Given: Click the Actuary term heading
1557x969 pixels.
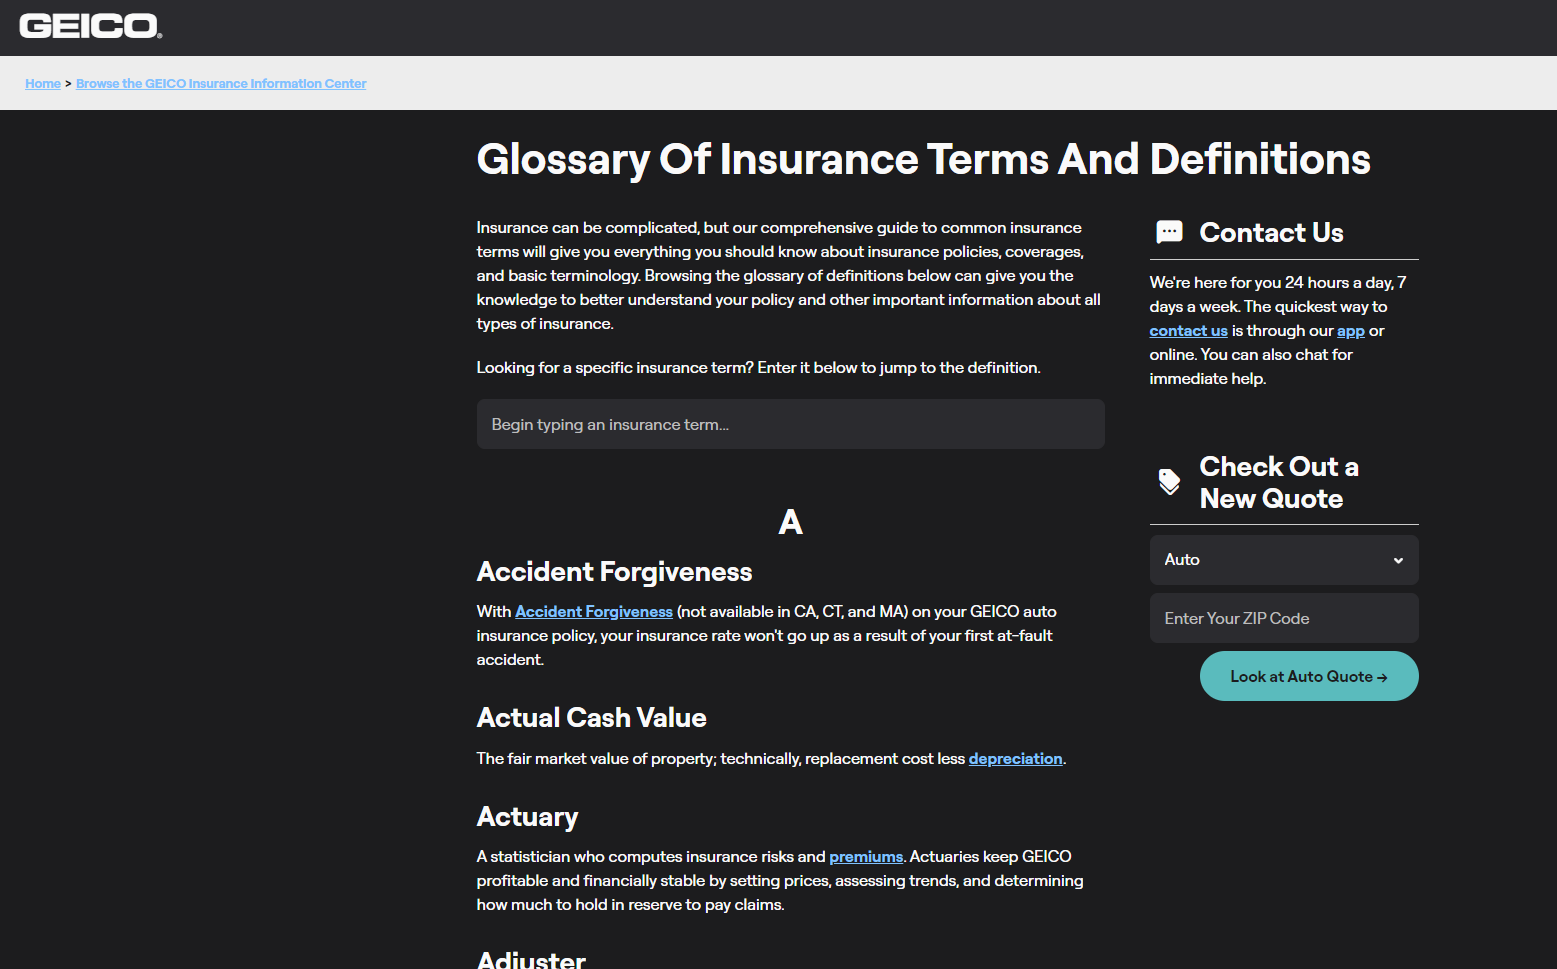Looking at the screenshot, I should pyautogui.click(x=527, y=817).
